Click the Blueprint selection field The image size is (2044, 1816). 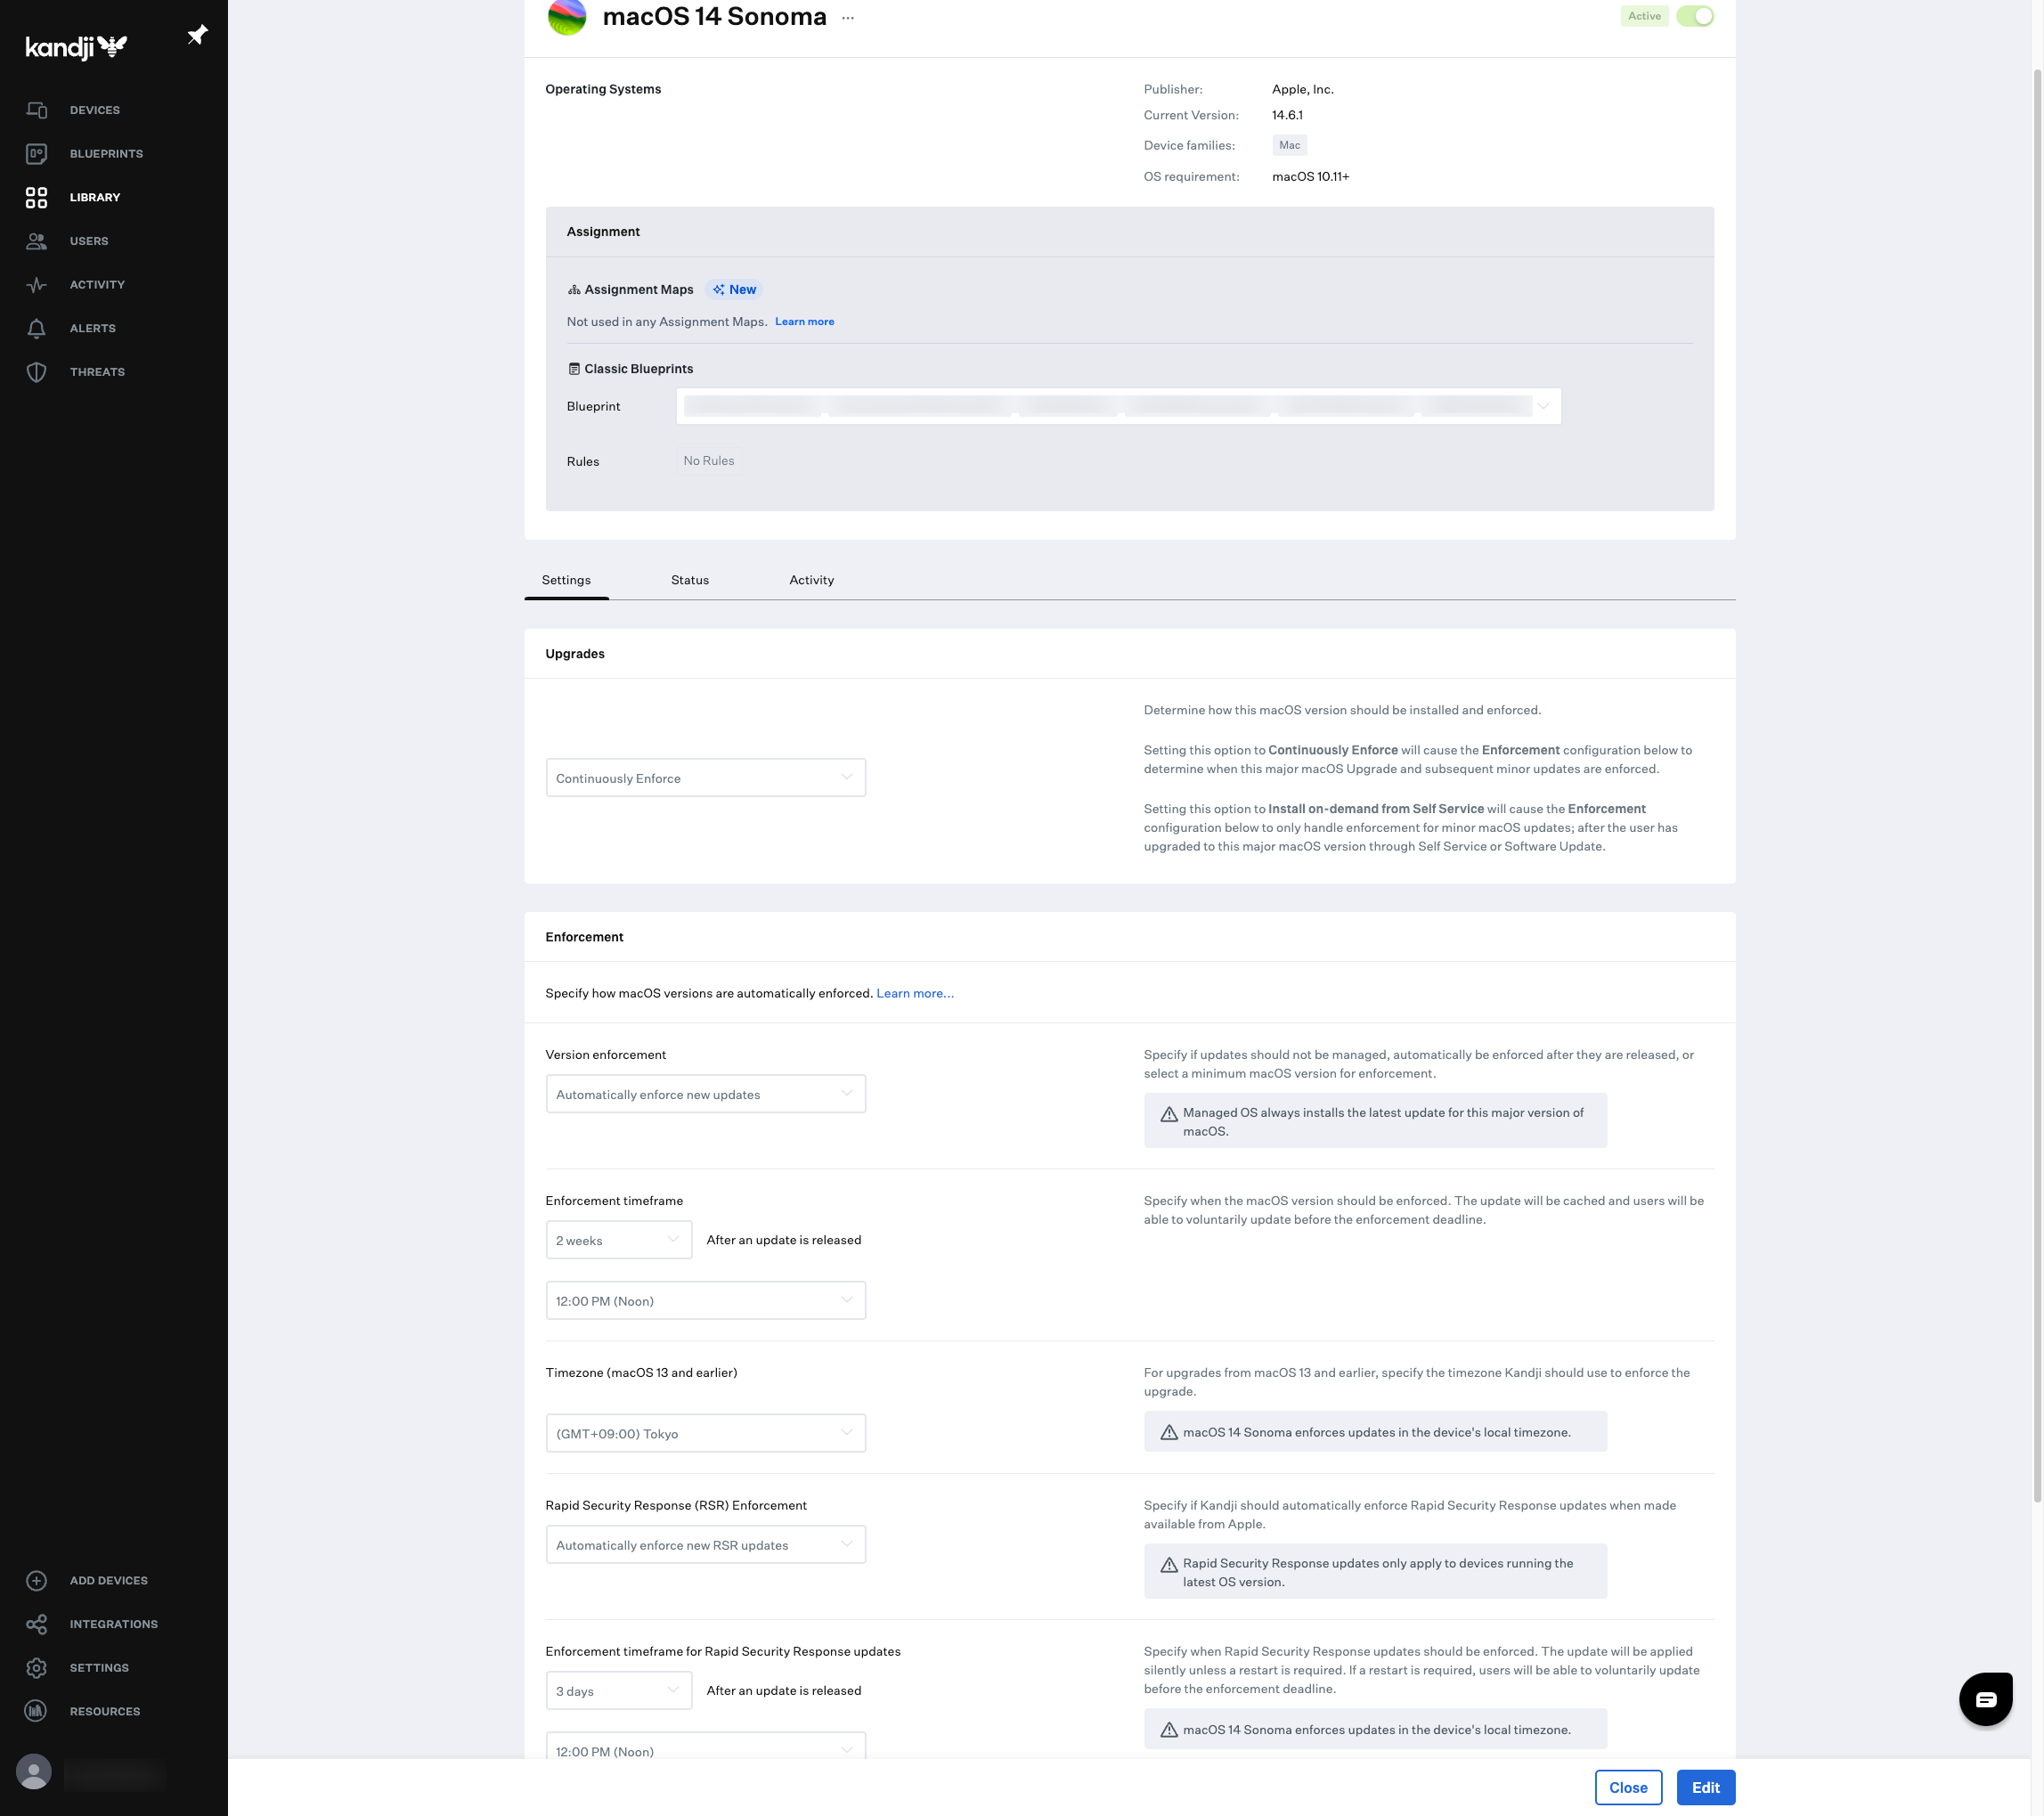click(1117, 406)
